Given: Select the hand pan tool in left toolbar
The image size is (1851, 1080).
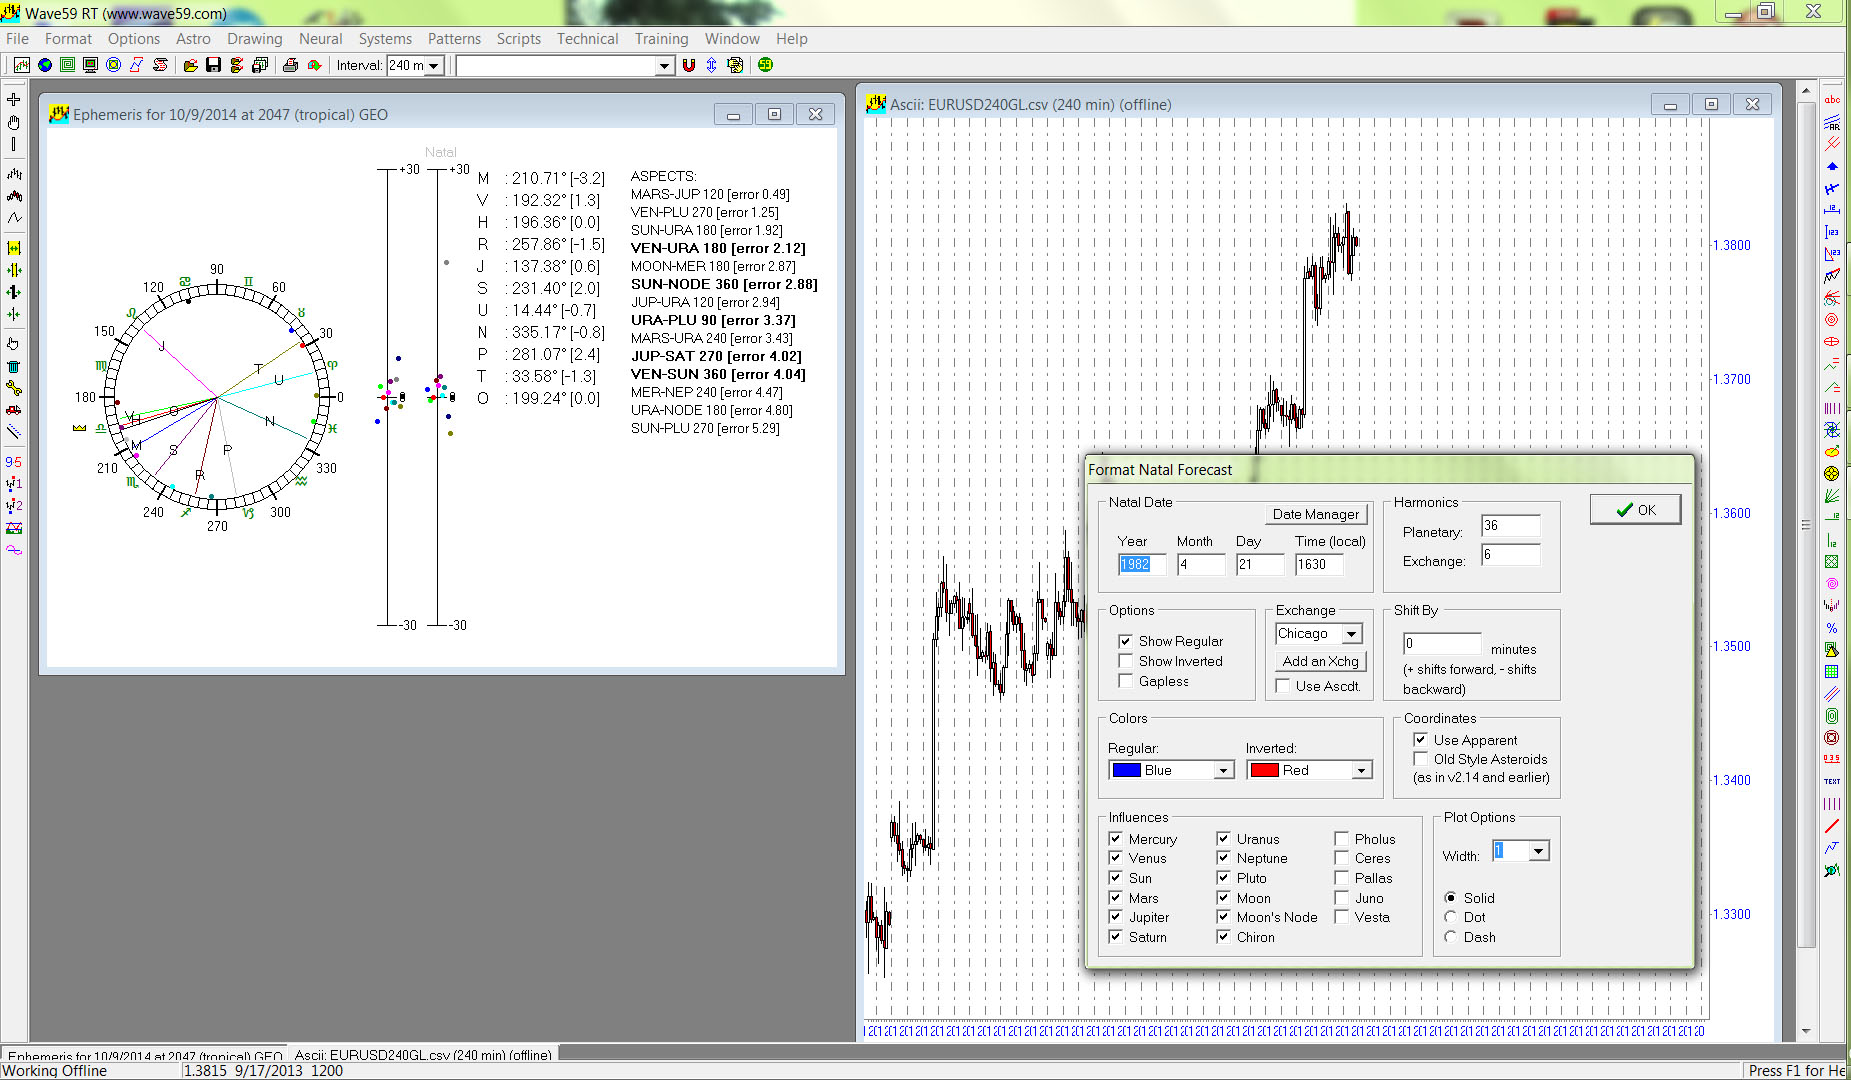Looking at the screenshot, I should (14, 122).
